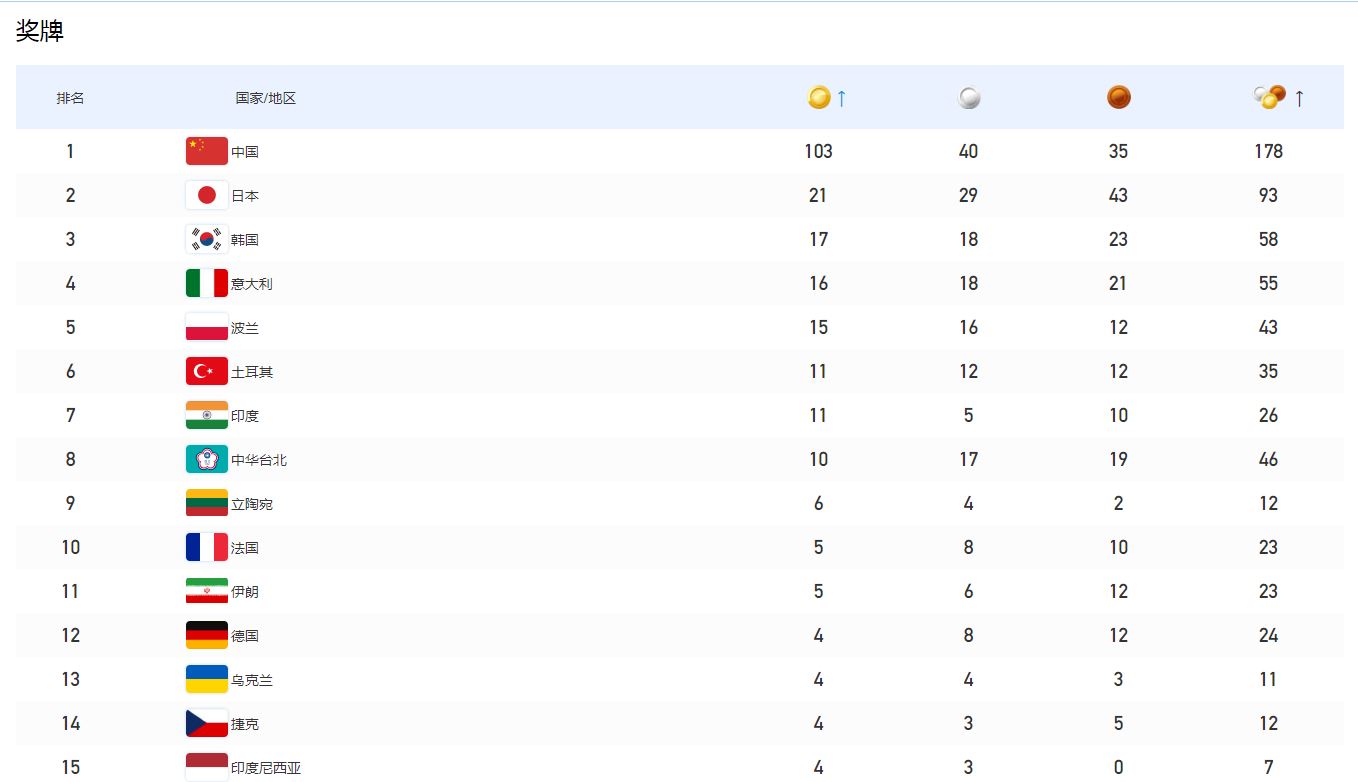Click the South Korea flag icon
Viewport: 1358px width, 782px height.
pos(207,239)
